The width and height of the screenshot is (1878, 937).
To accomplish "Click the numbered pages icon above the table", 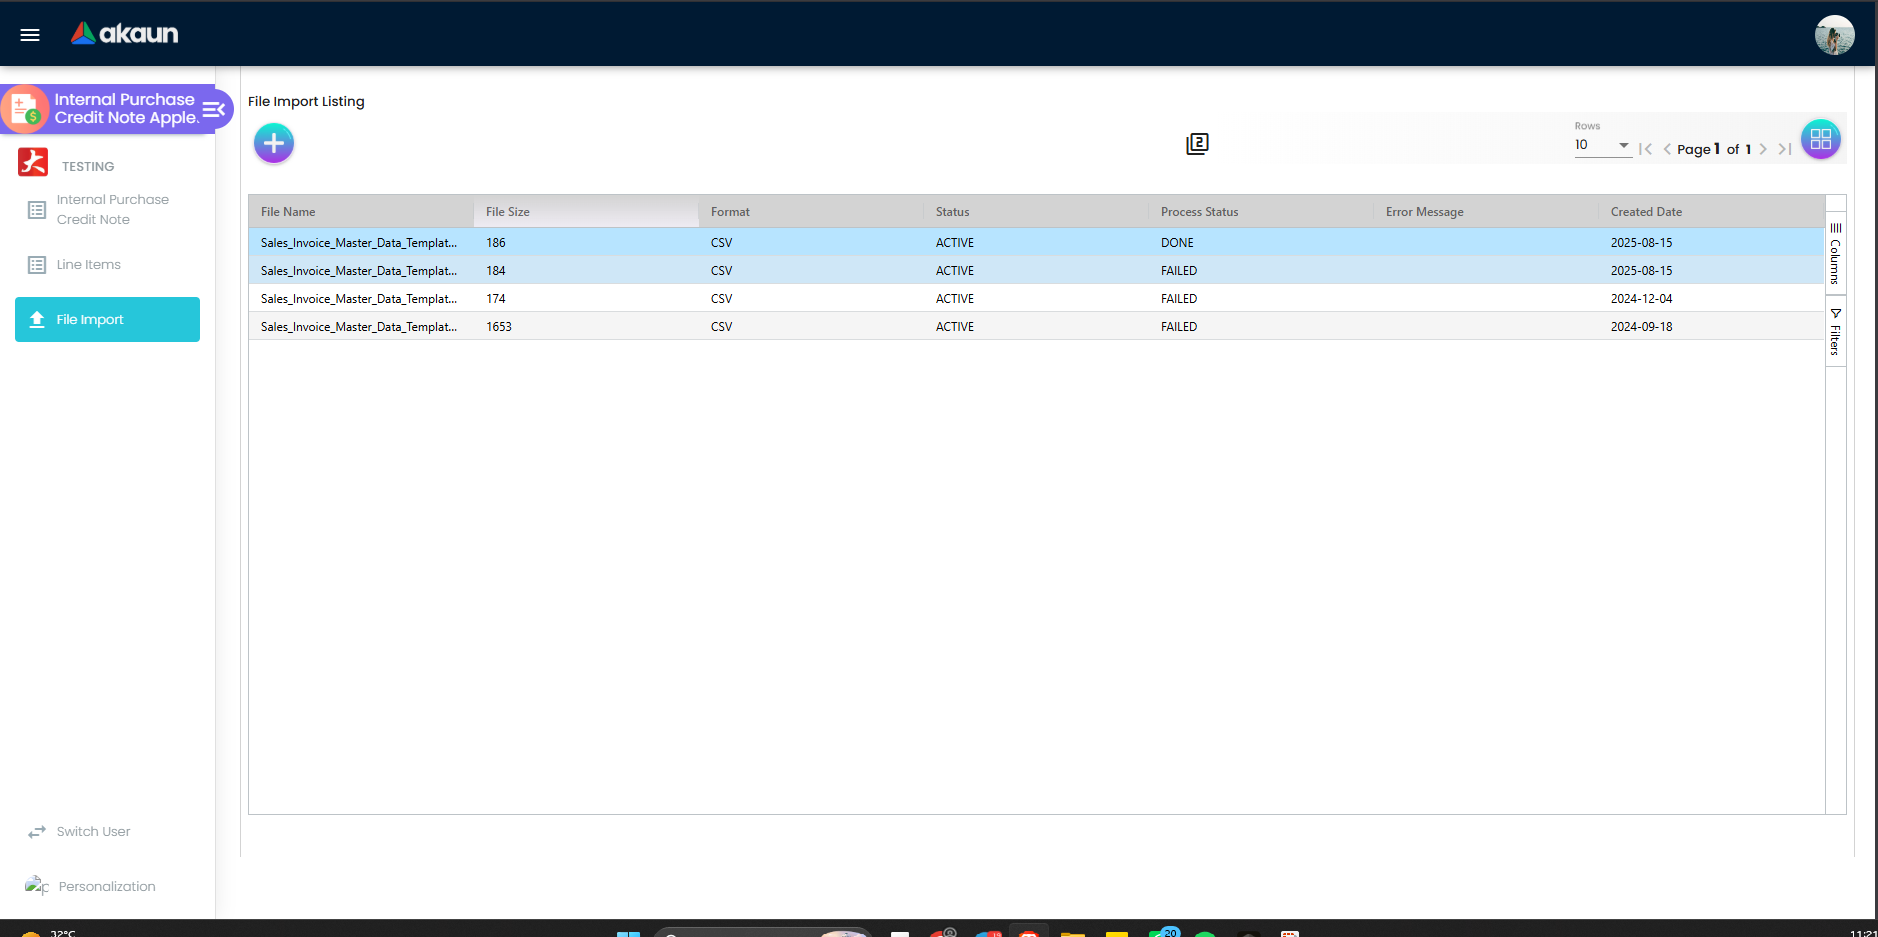I will pos(1197,144).
